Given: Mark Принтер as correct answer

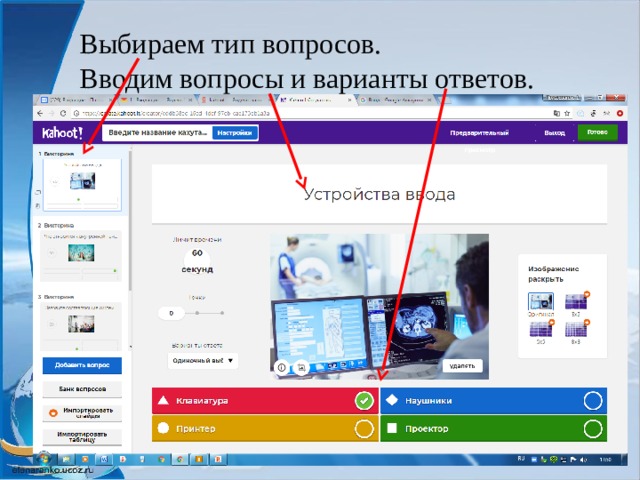Looking at the screenshot, I should tap(364, 429).
